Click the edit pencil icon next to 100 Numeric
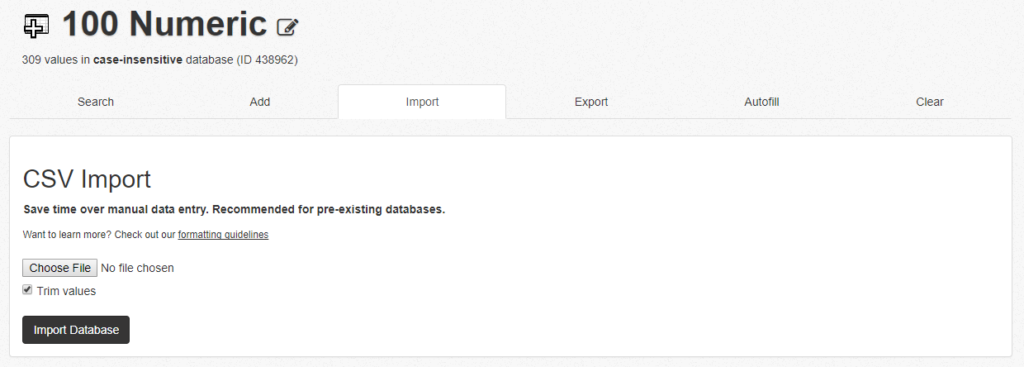The width and height of the screenshot is (1024, 367). tap(287, 27)
